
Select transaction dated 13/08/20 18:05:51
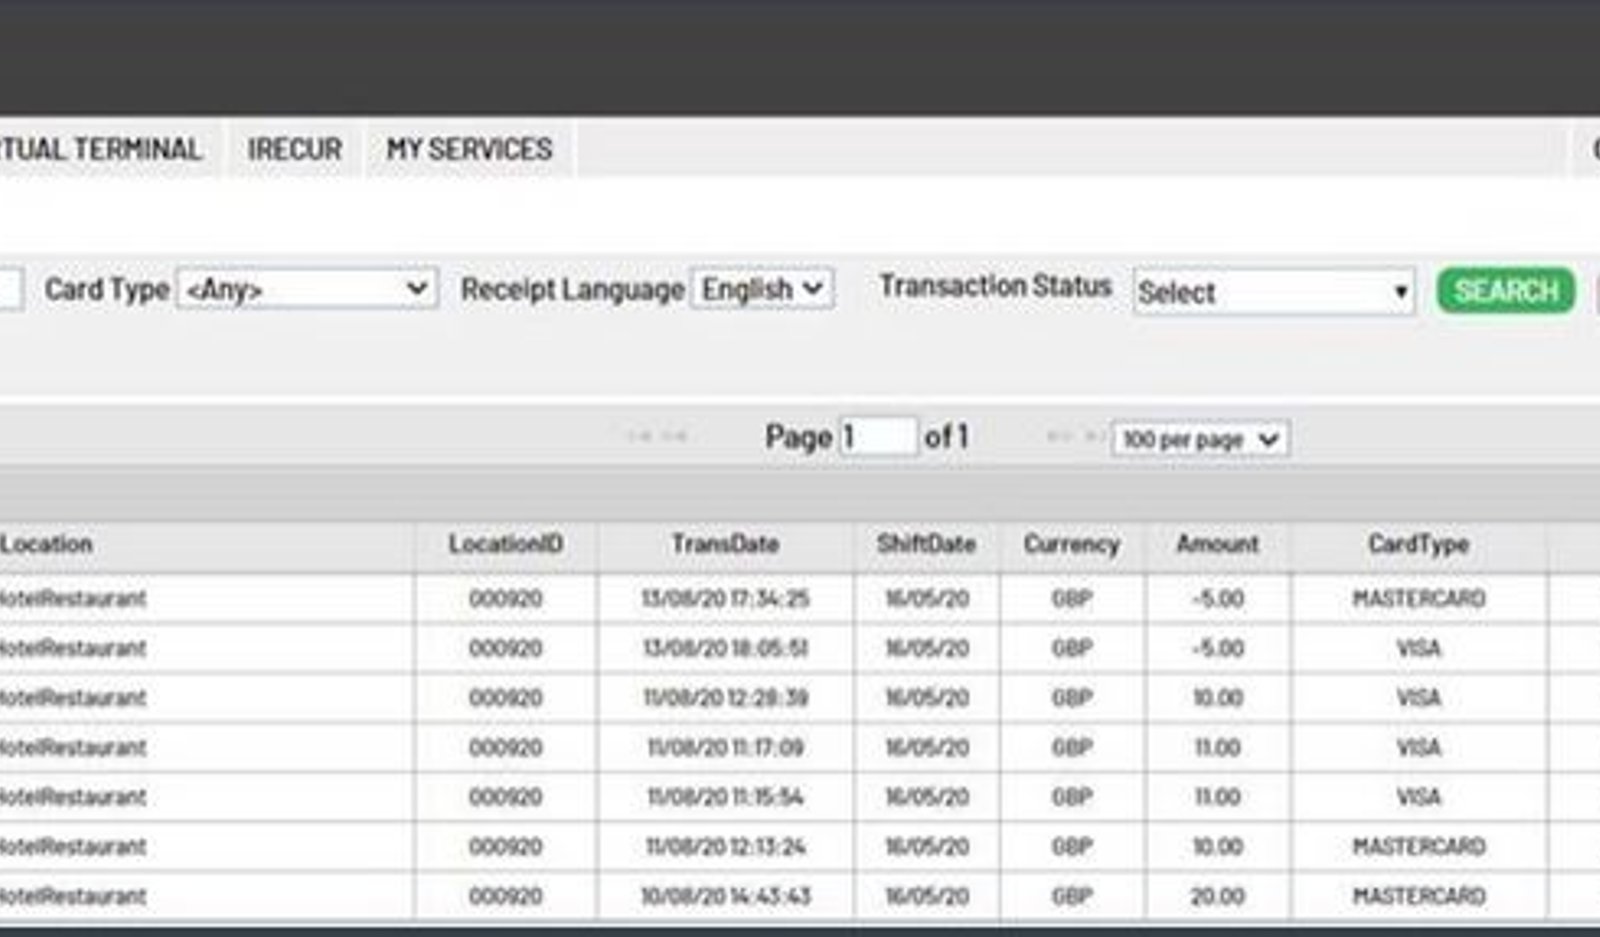(x=725, y=648)
